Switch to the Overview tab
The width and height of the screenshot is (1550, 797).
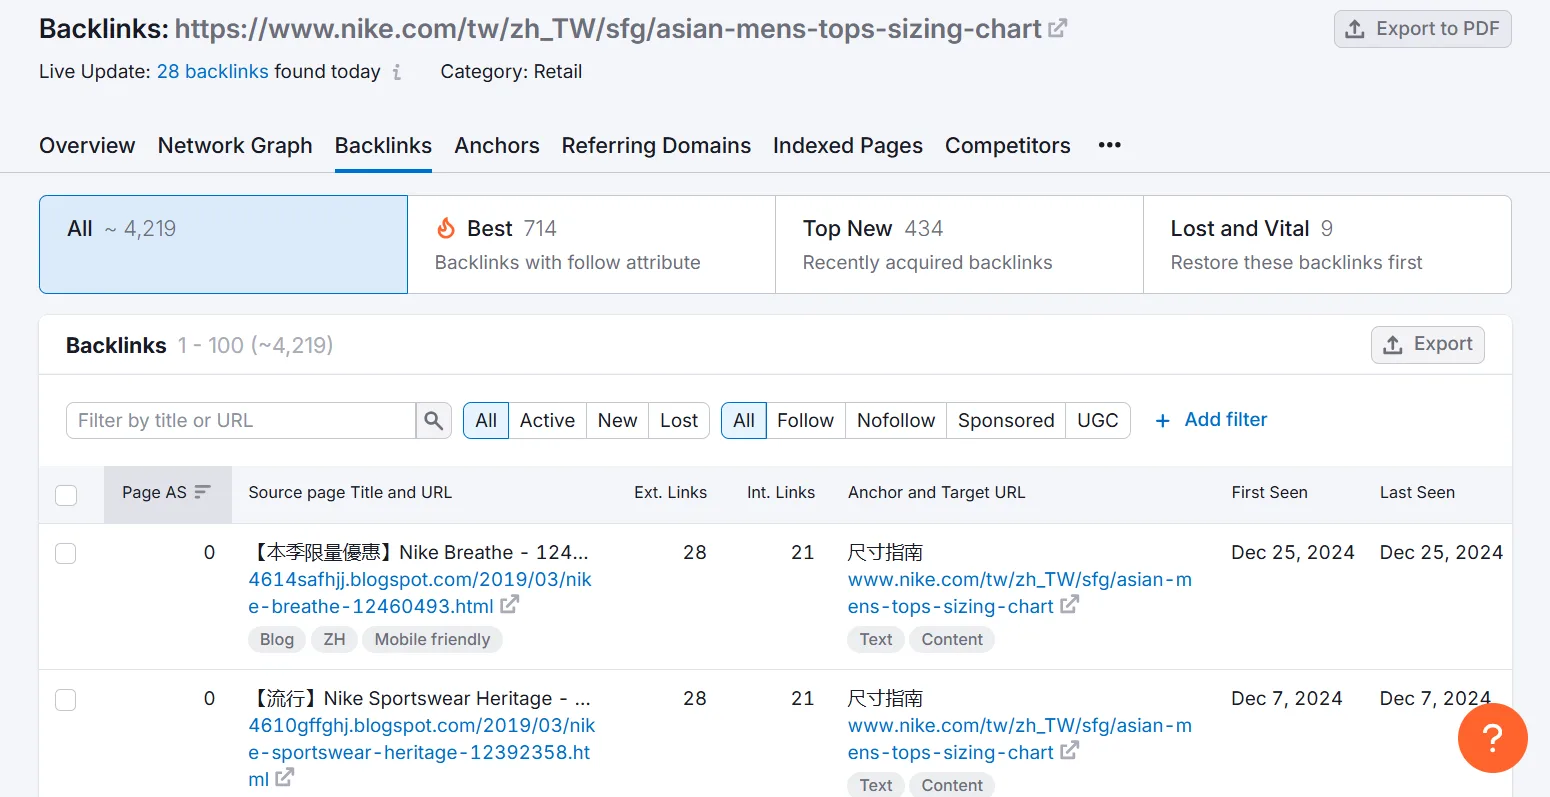(x=87, y=145)
